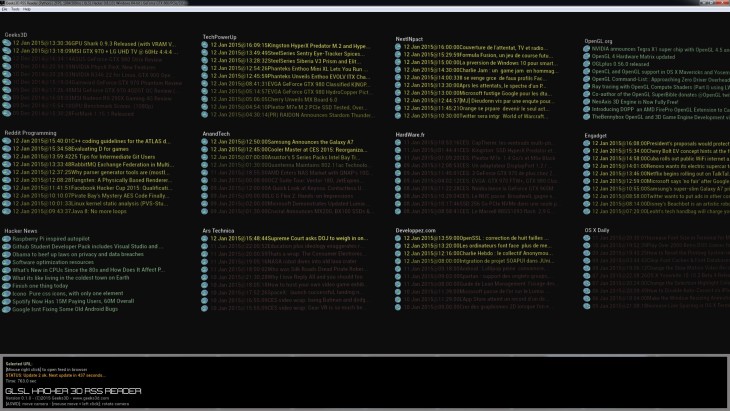Click globe icon beside NVIDIA announces Tegra X1
Screen dimensions: 730x411
click(x=587, y=49)
